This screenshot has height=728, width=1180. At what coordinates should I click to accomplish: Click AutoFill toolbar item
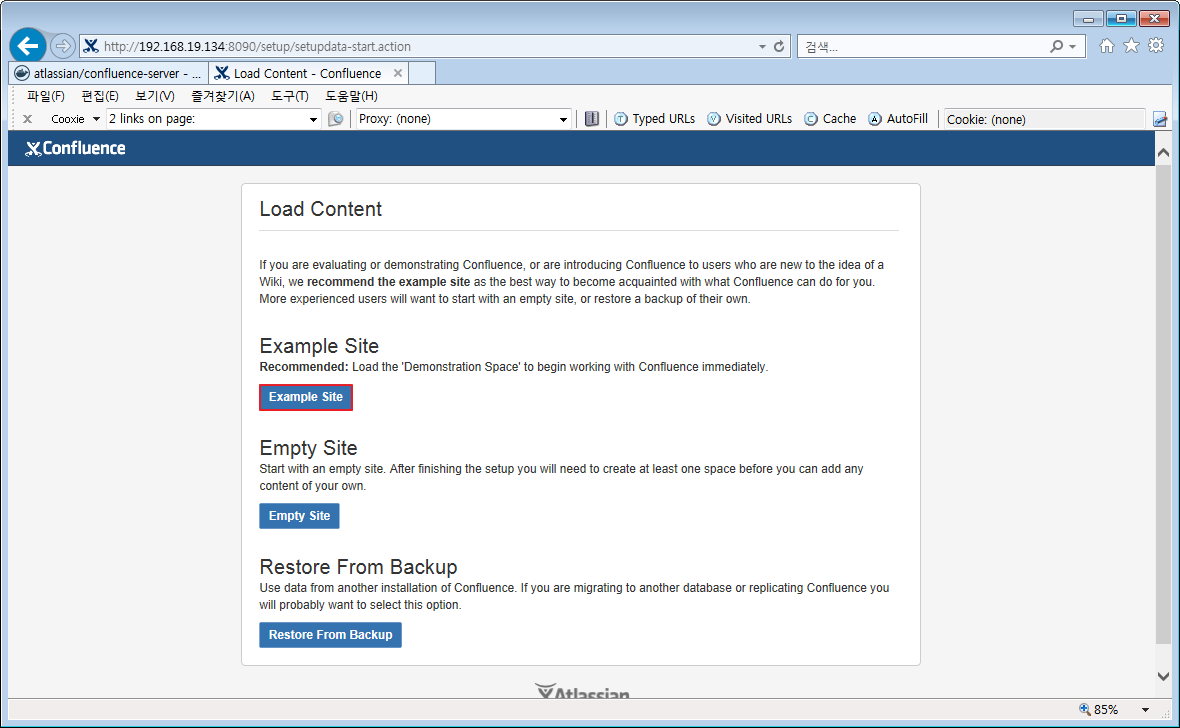click(x=898, y=119)
